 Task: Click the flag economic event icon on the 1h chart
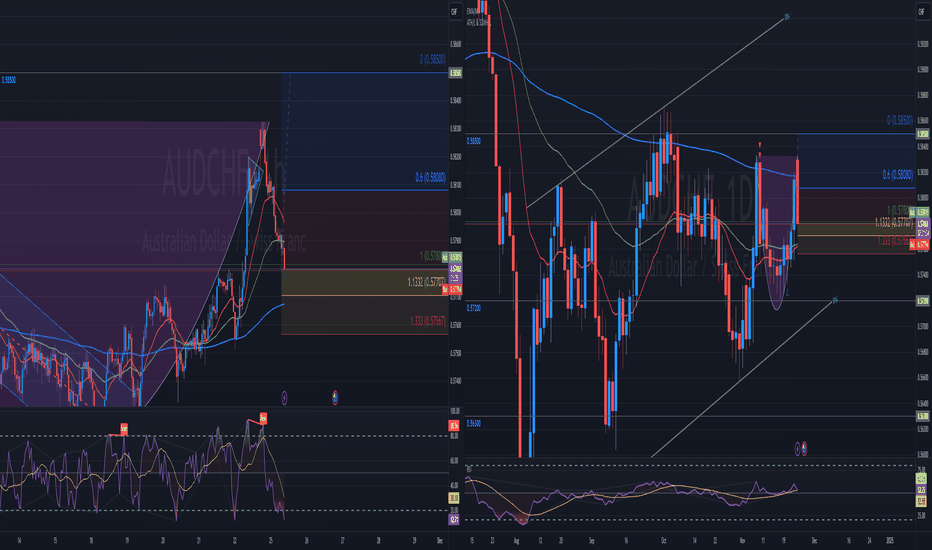[335, 398]
